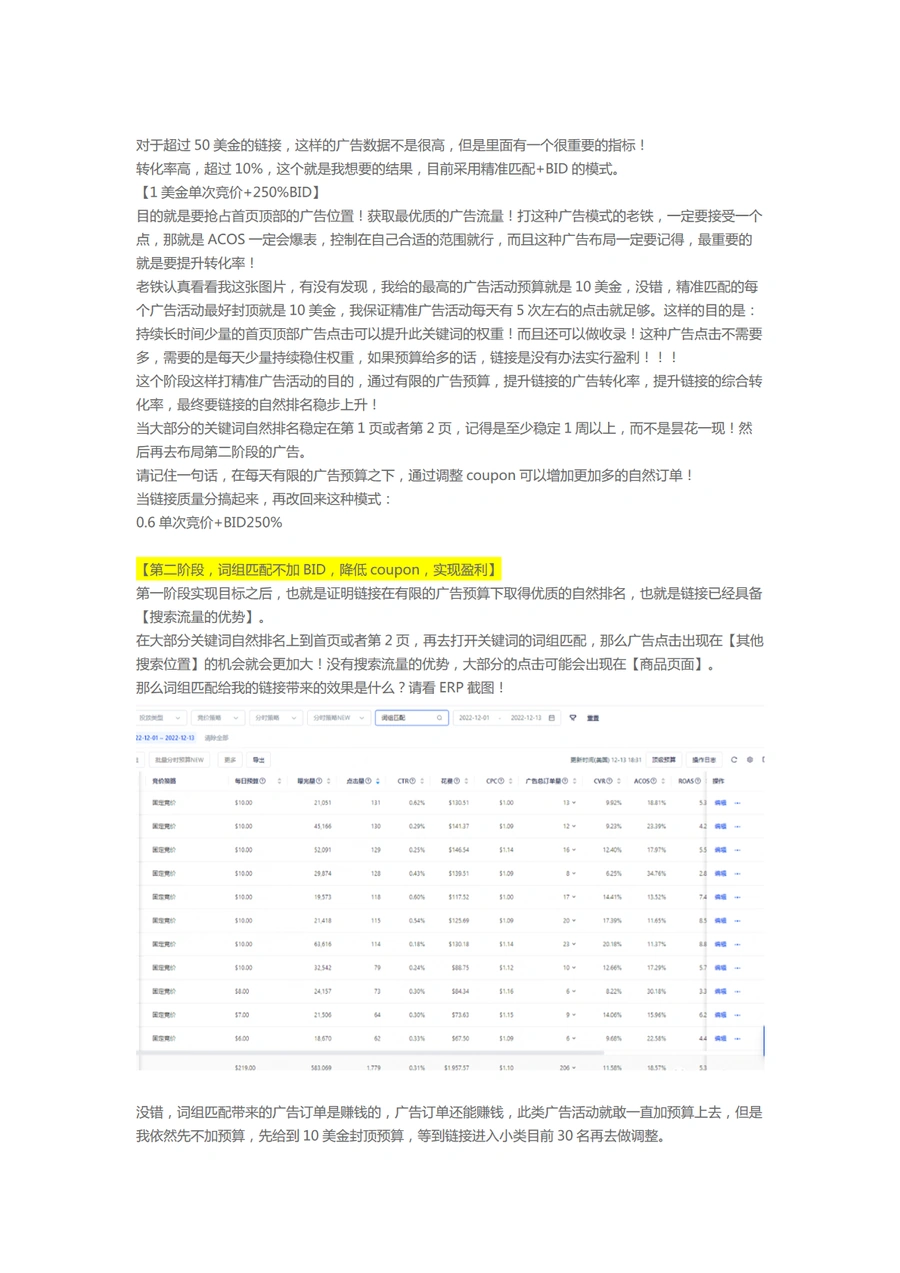Click the 重置 reset link
Viewport: 900px width, 1273px height.
pos(593,718)
